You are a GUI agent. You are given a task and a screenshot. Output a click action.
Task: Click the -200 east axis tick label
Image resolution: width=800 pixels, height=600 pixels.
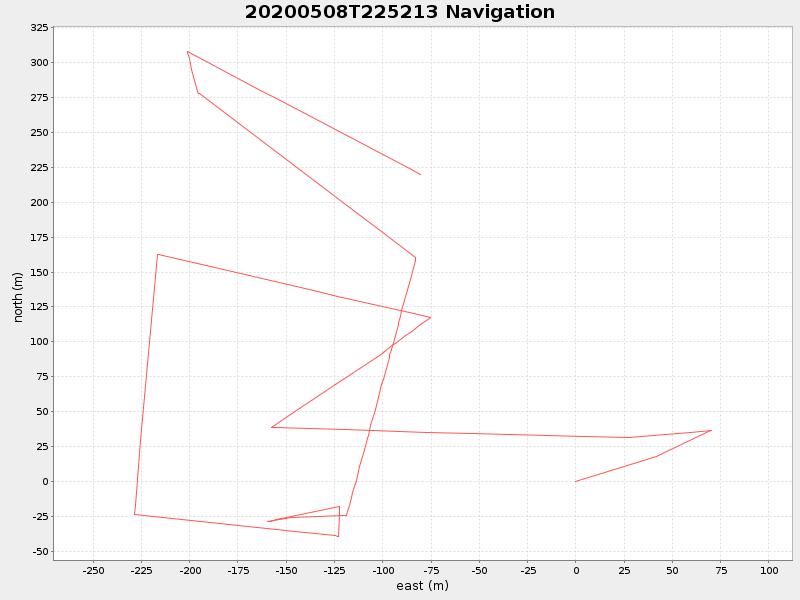190,570
